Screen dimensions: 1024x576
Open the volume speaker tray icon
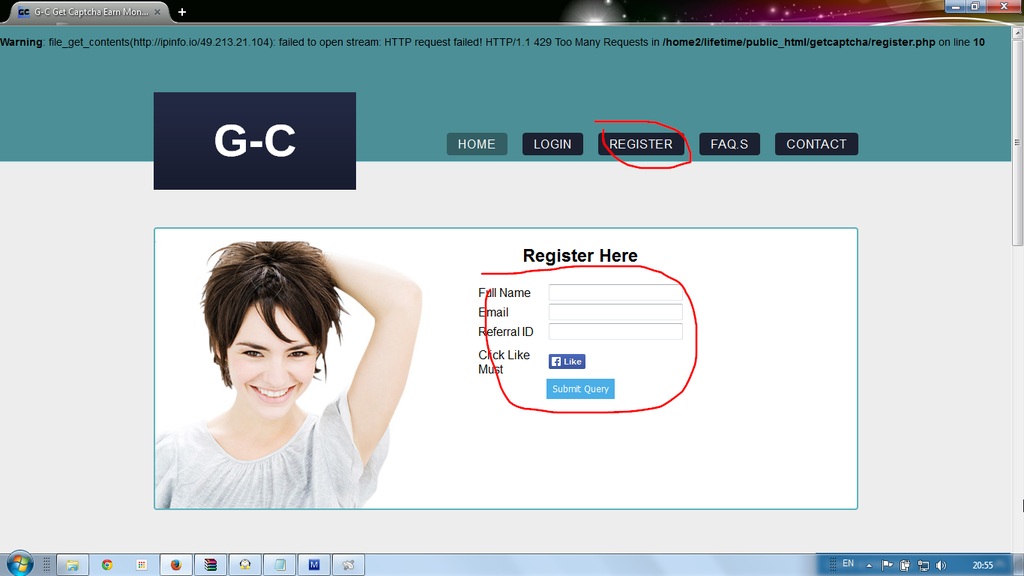coord(940,565)
